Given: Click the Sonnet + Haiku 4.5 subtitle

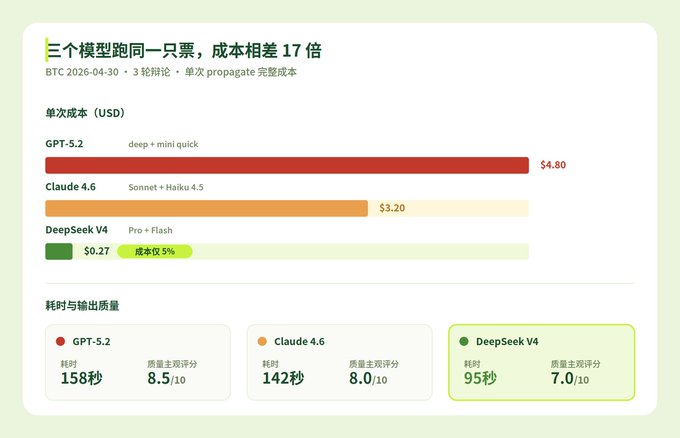Looking at the screenshot, I should [x=166, y=187].
